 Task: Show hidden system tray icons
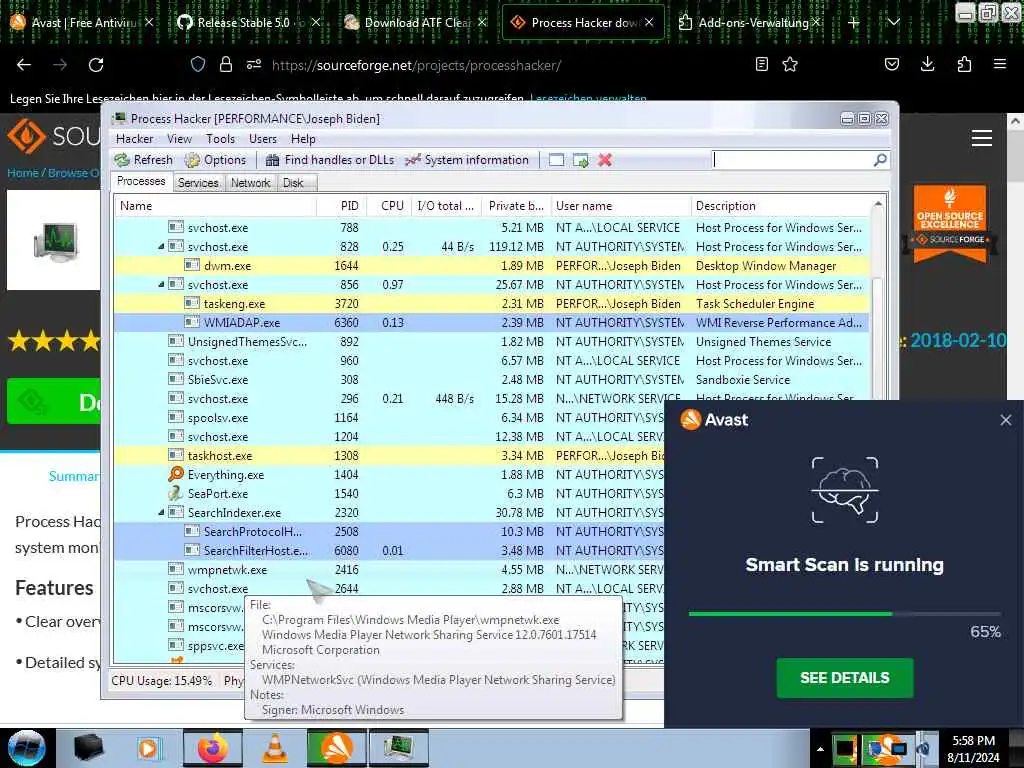click(820, 750)
